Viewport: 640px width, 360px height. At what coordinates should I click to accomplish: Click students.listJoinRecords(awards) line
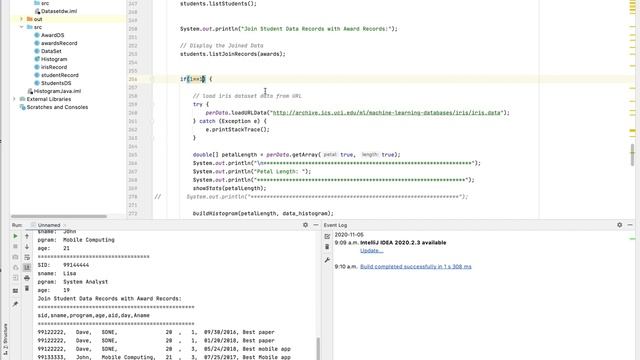[x=233, y=54]
